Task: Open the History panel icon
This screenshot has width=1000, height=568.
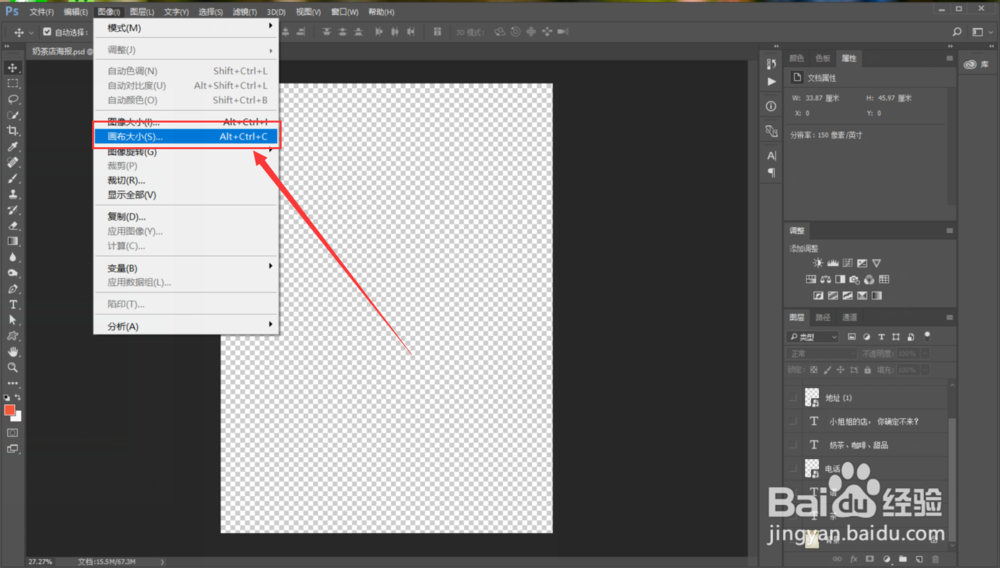Action: (x=771, y=64)
